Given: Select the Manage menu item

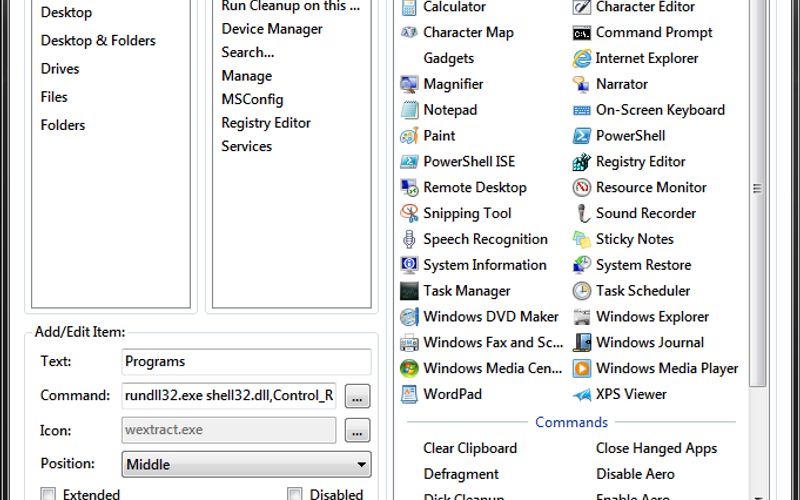Looking at the screenshot, I should coord(246,76).
